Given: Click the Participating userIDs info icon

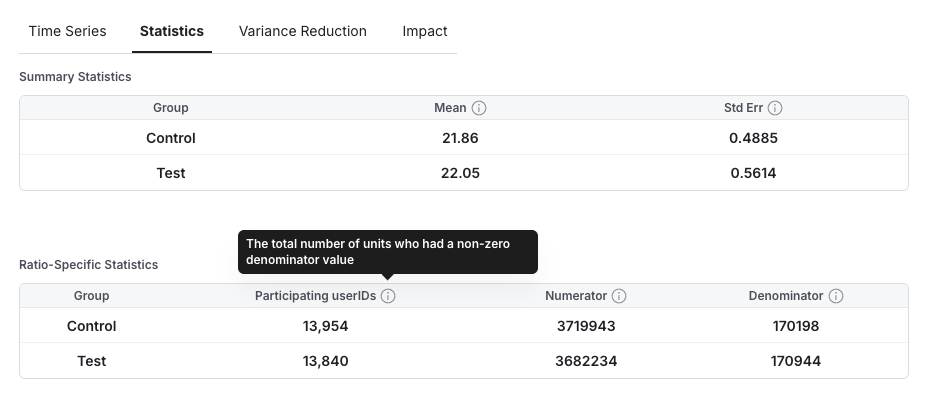Looking at the screenshot, I should click(x=388, y=296).
